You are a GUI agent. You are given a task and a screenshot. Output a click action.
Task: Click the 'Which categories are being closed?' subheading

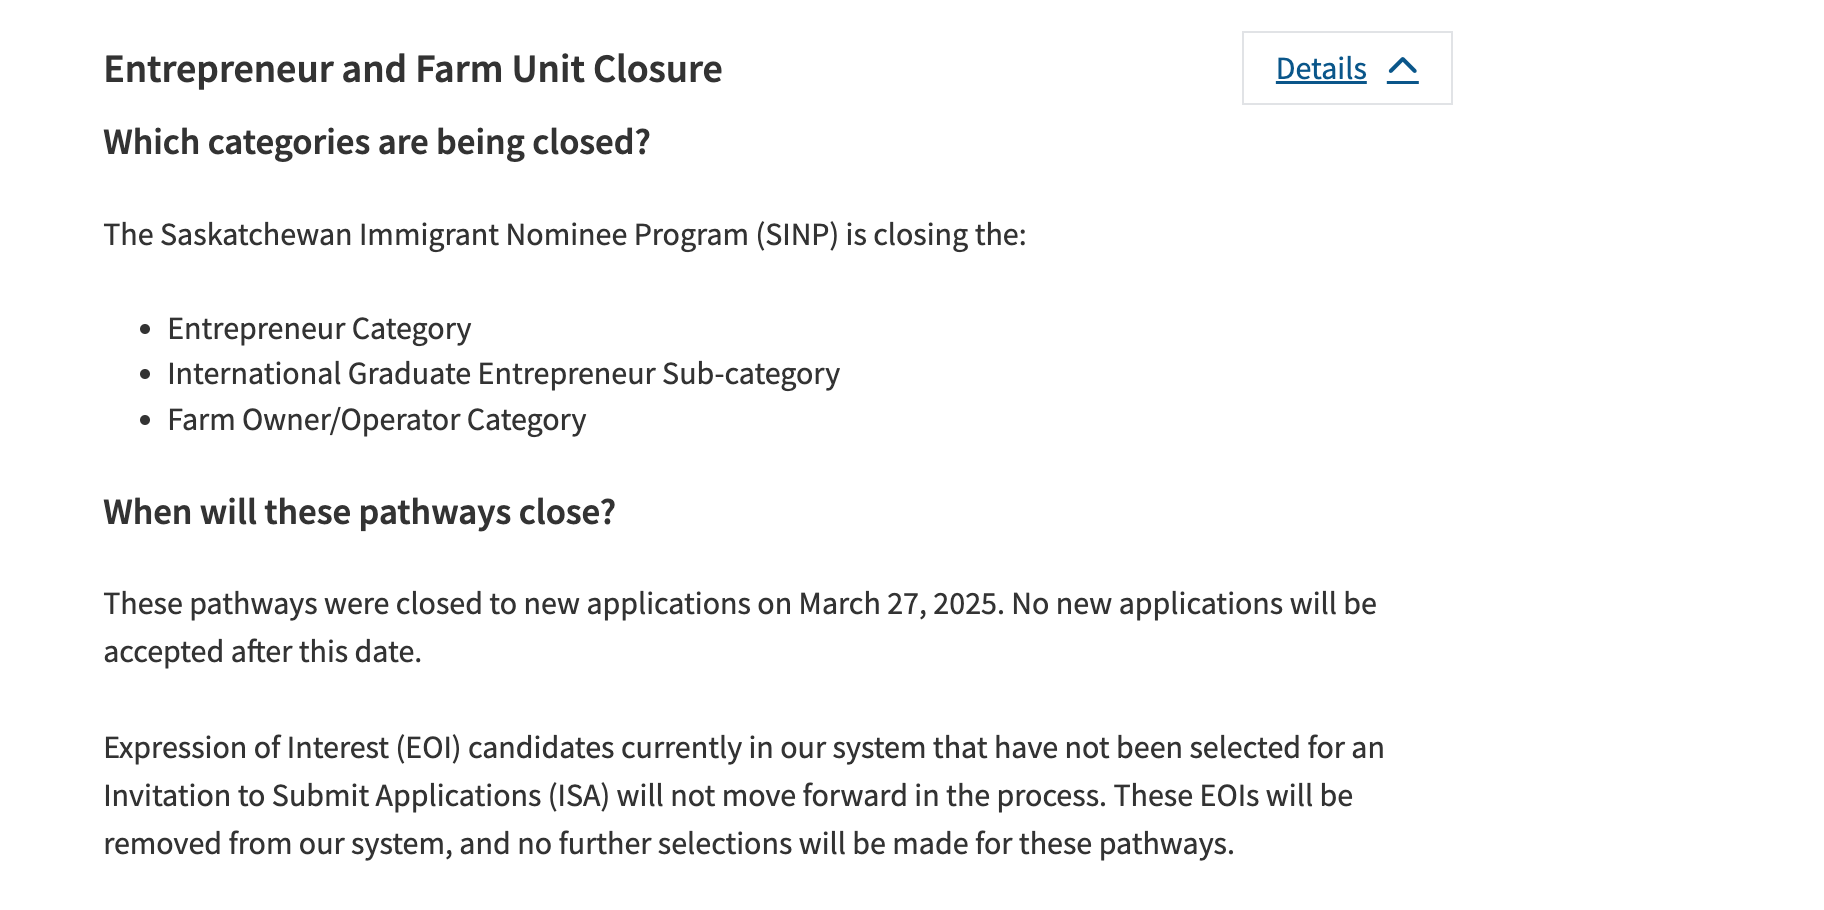pos(376,142)
